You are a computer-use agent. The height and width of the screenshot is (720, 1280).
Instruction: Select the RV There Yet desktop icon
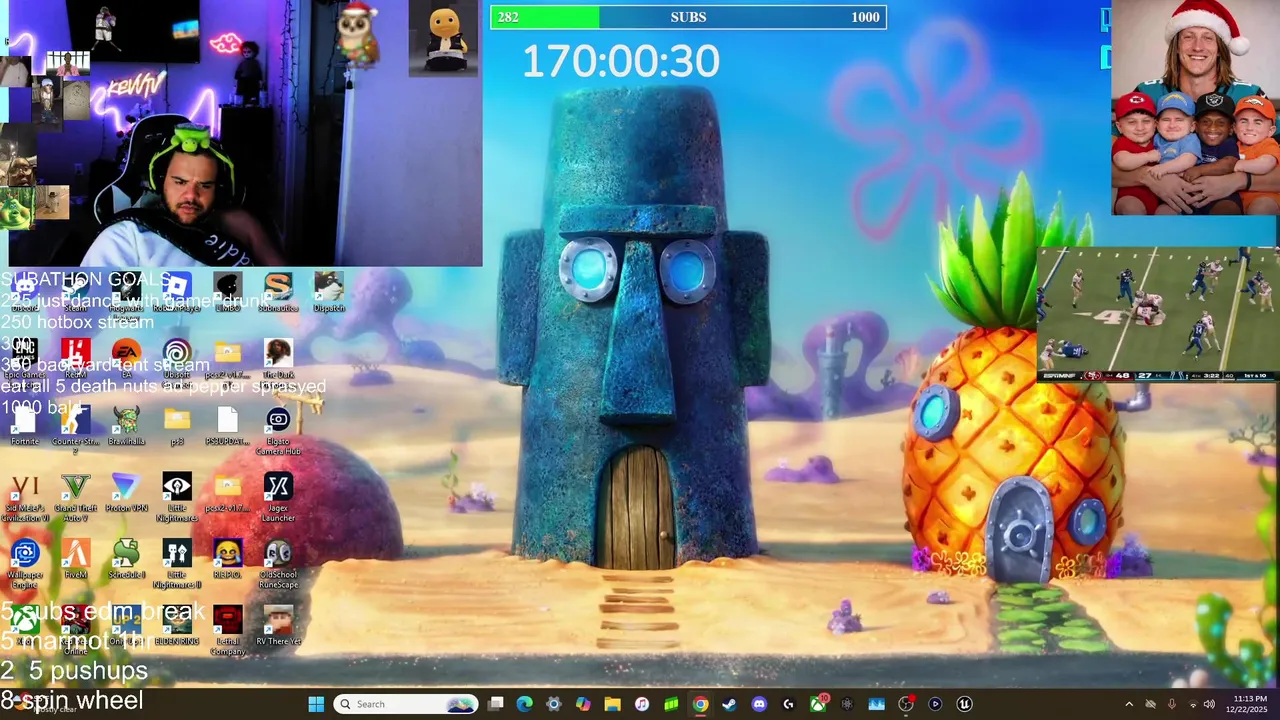(x=278, y=626)
